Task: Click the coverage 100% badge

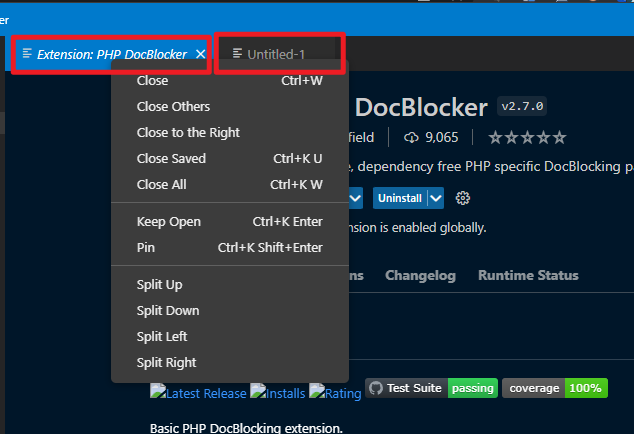Action: [555, 388]
